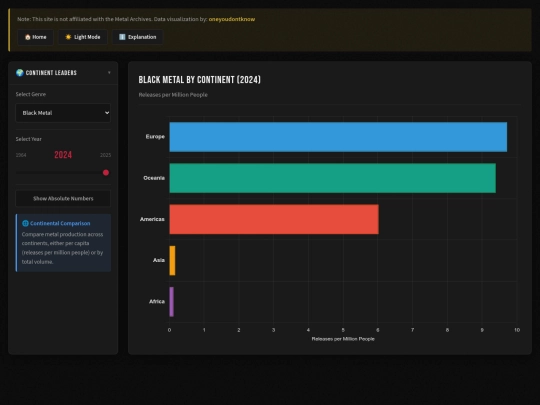Click the large 2024 year value
Image resolution: width=540 pixels, height=405 pixels.
[63, 155]
